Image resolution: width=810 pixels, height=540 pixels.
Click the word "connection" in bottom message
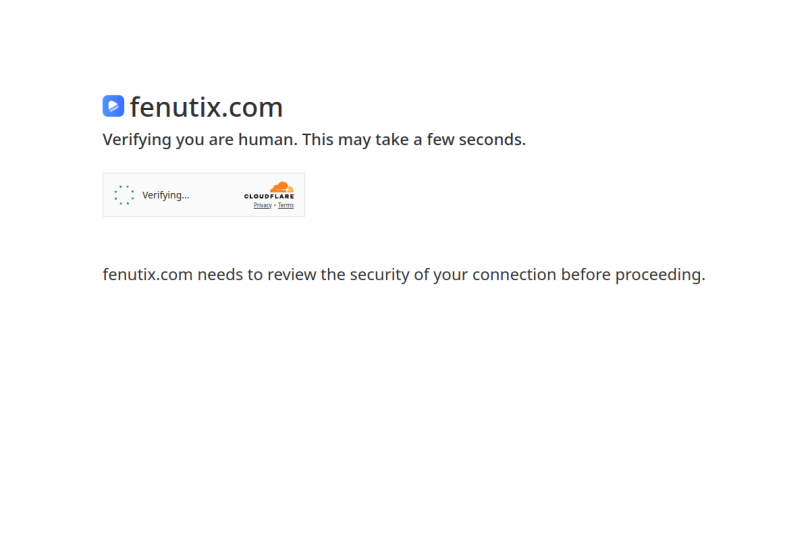coord(514,274)
